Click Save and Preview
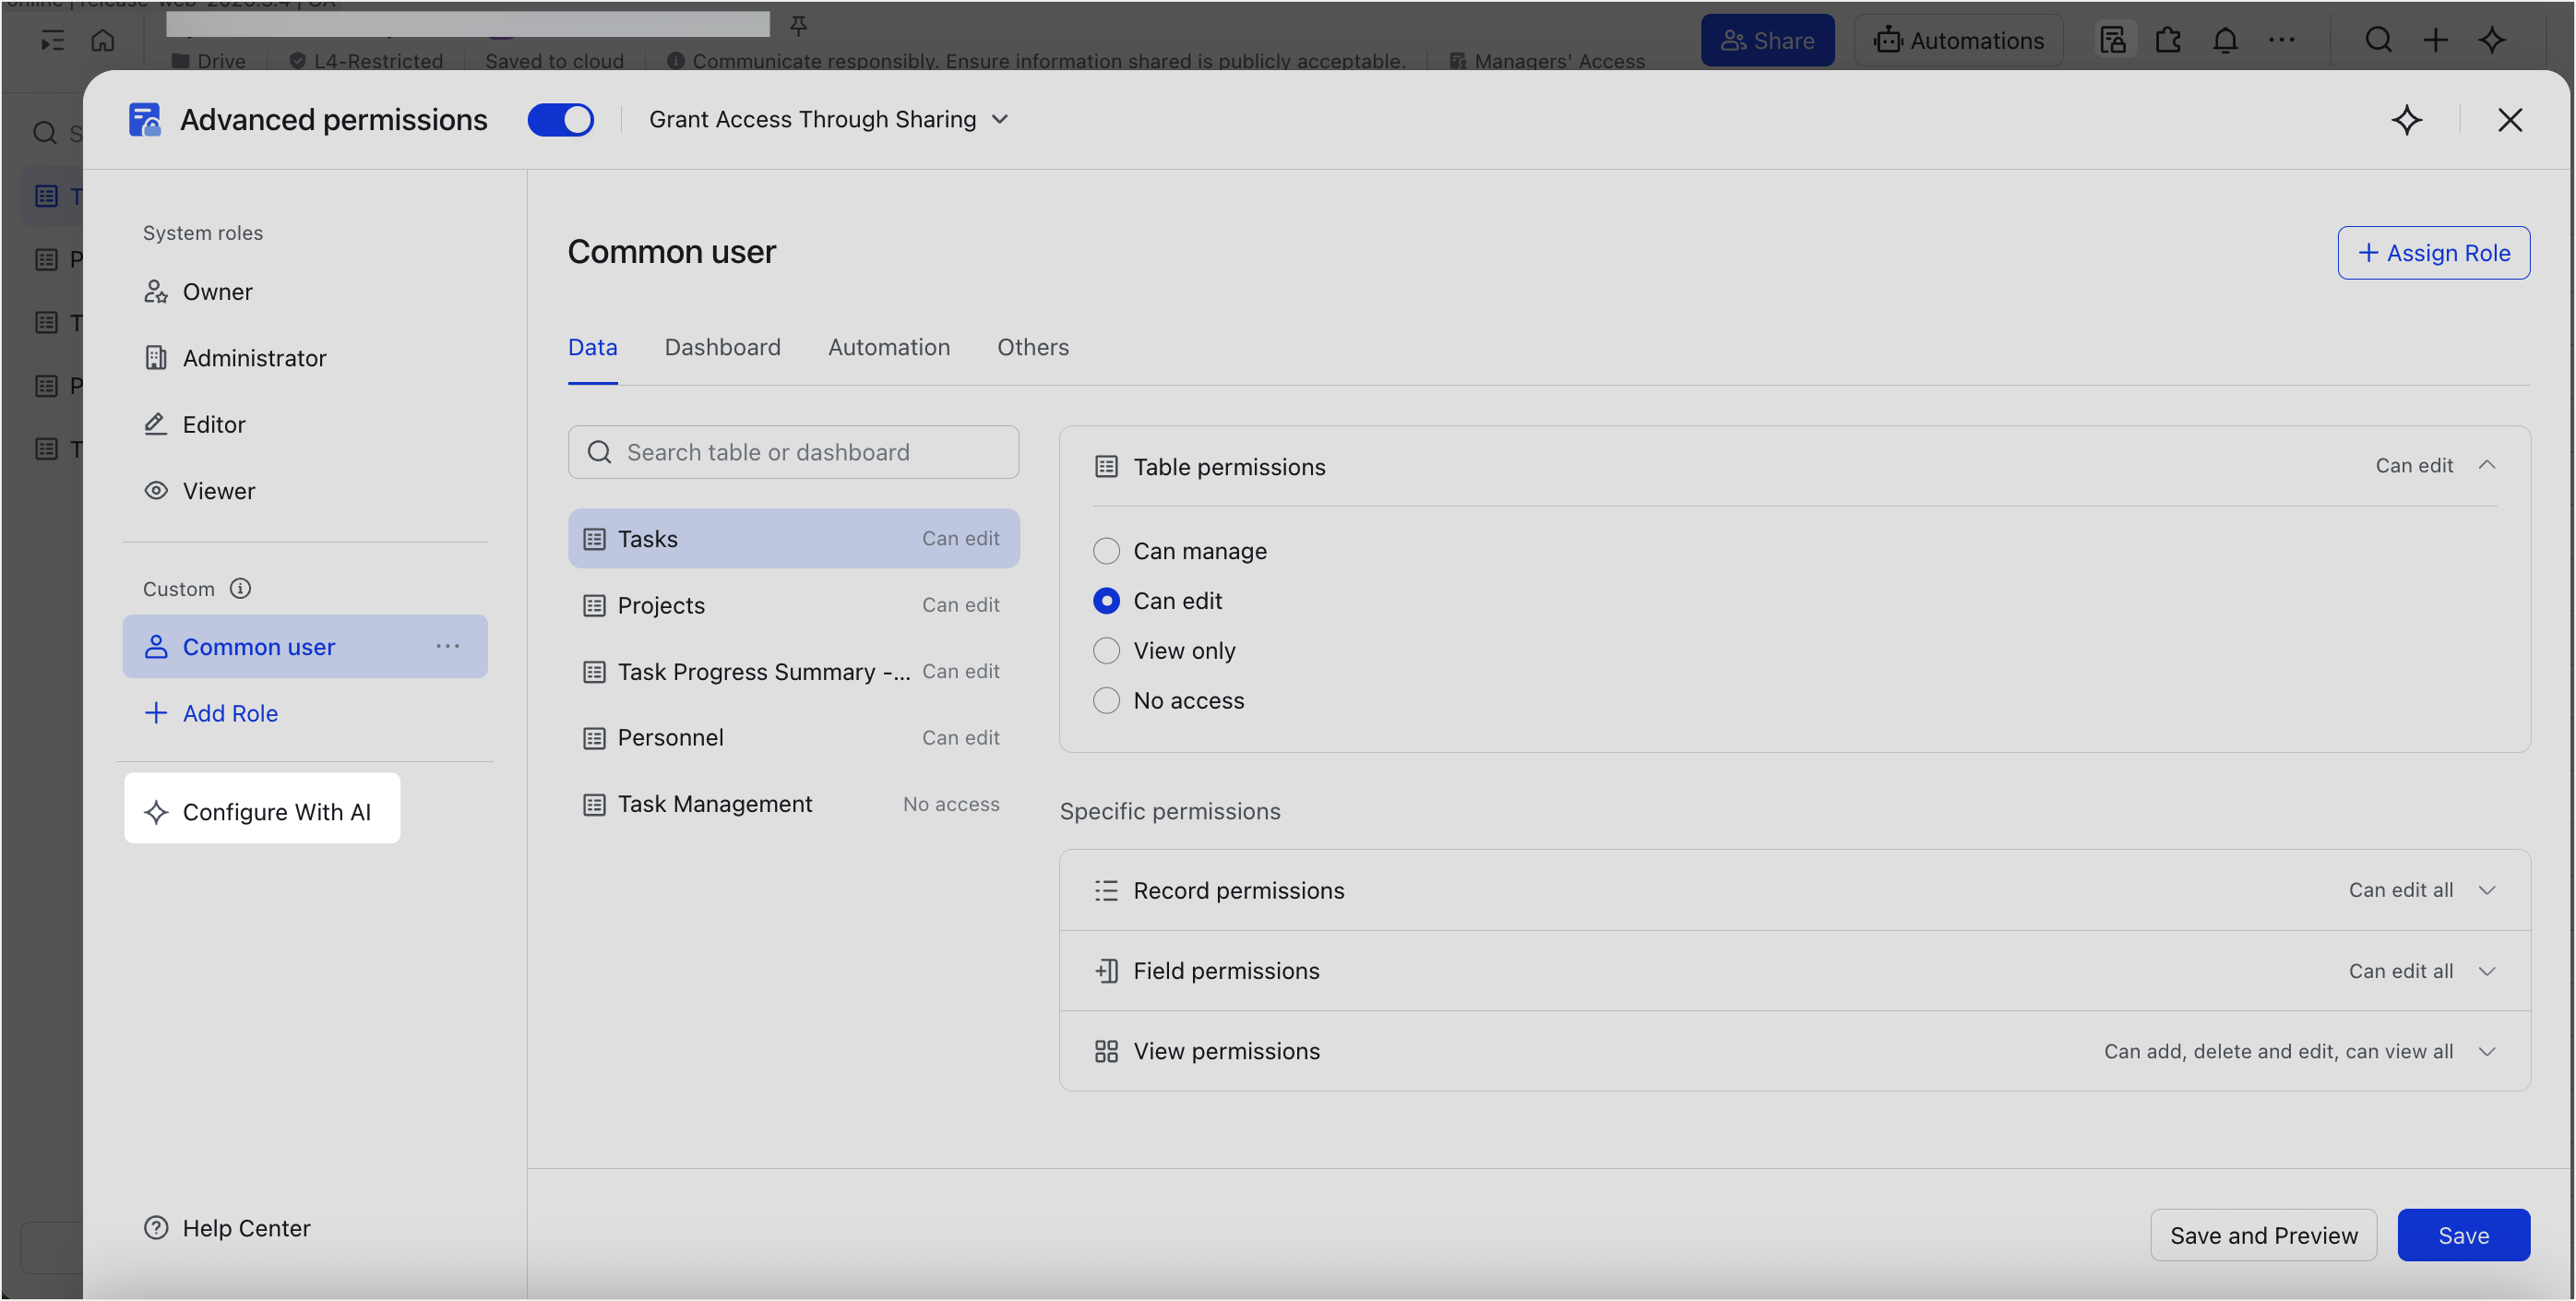This screenshot has width=2576, height=1301. pos(2263,1235)
